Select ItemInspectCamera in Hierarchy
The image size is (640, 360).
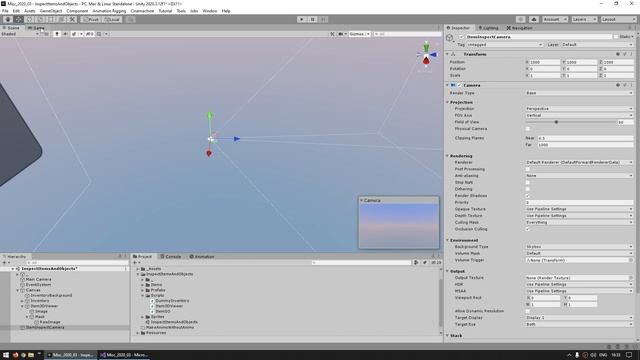45,327
